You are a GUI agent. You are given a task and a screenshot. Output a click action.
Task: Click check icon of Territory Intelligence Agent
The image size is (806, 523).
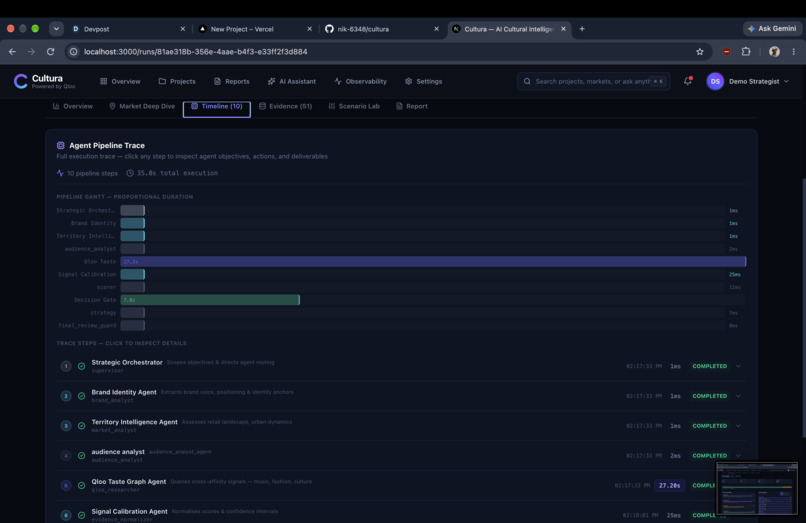(x=81, y=426)
